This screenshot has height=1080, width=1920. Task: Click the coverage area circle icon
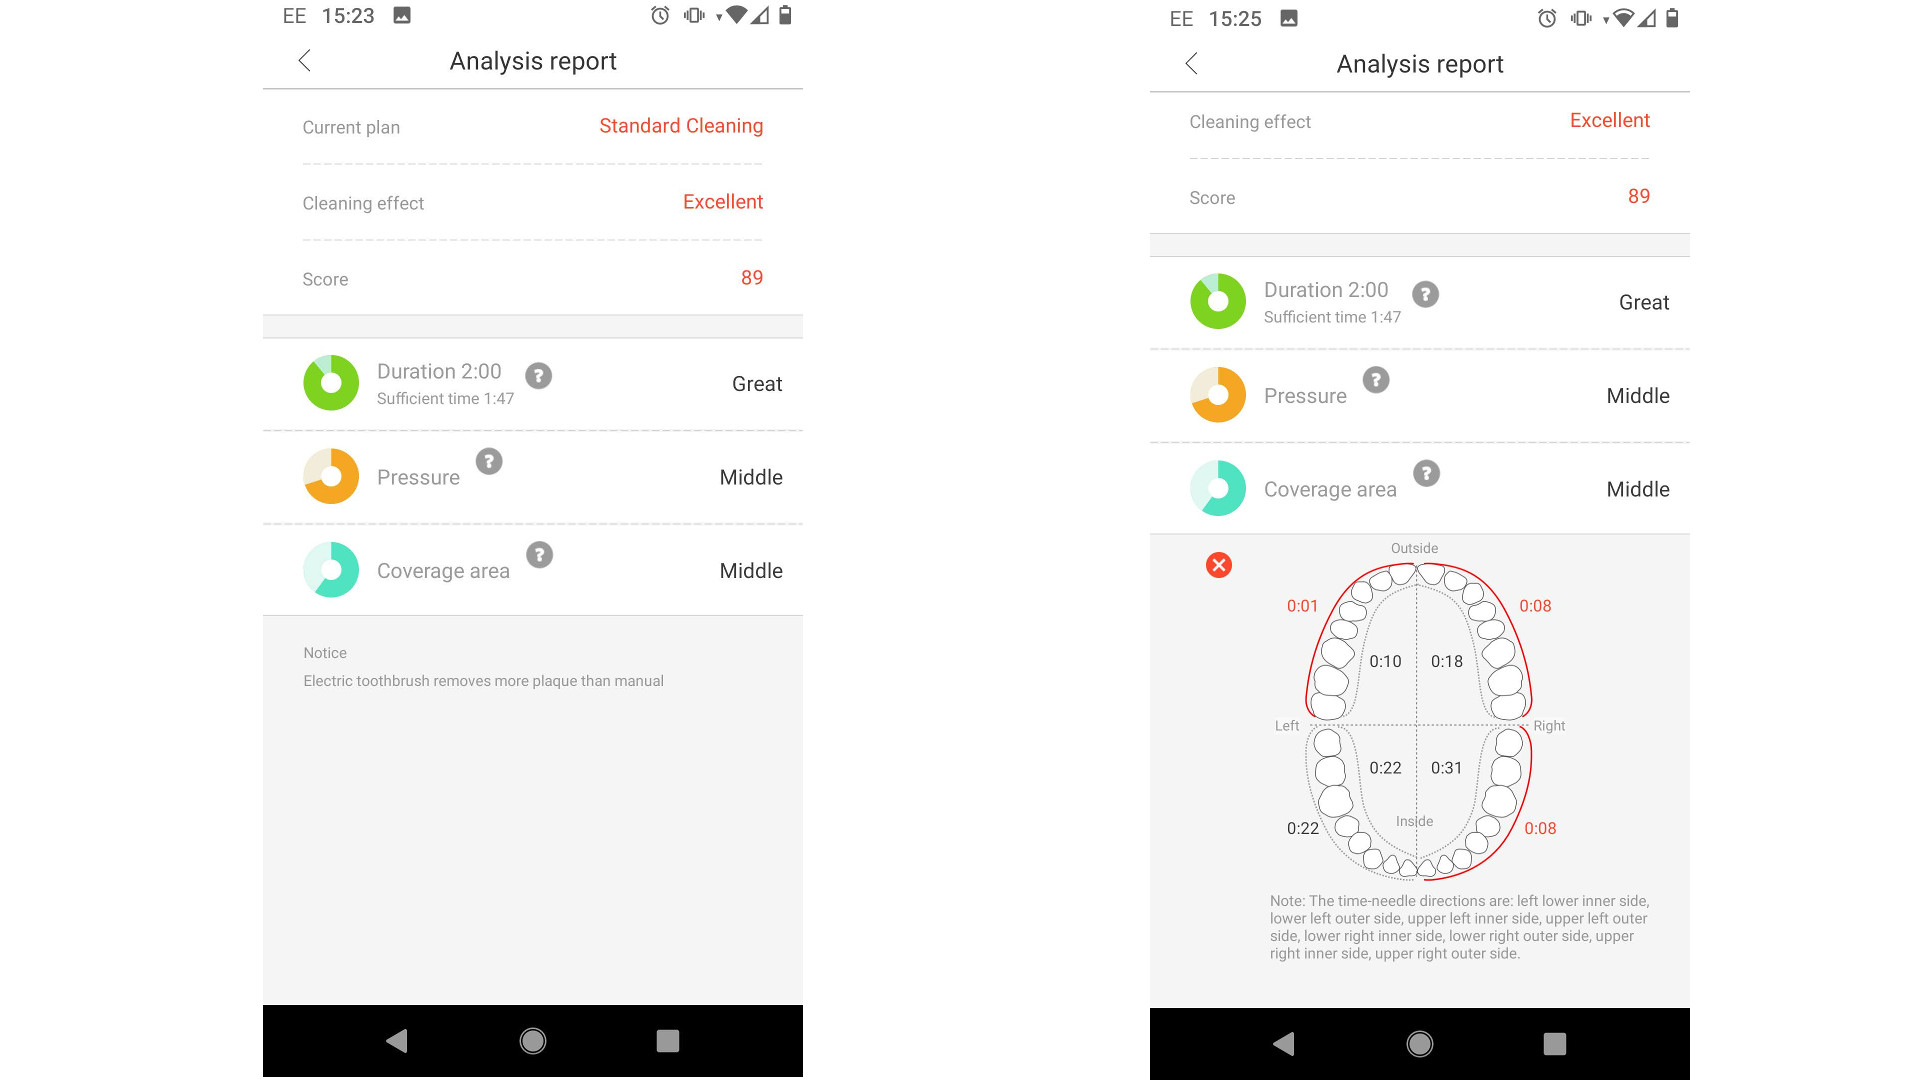[330, 571]
